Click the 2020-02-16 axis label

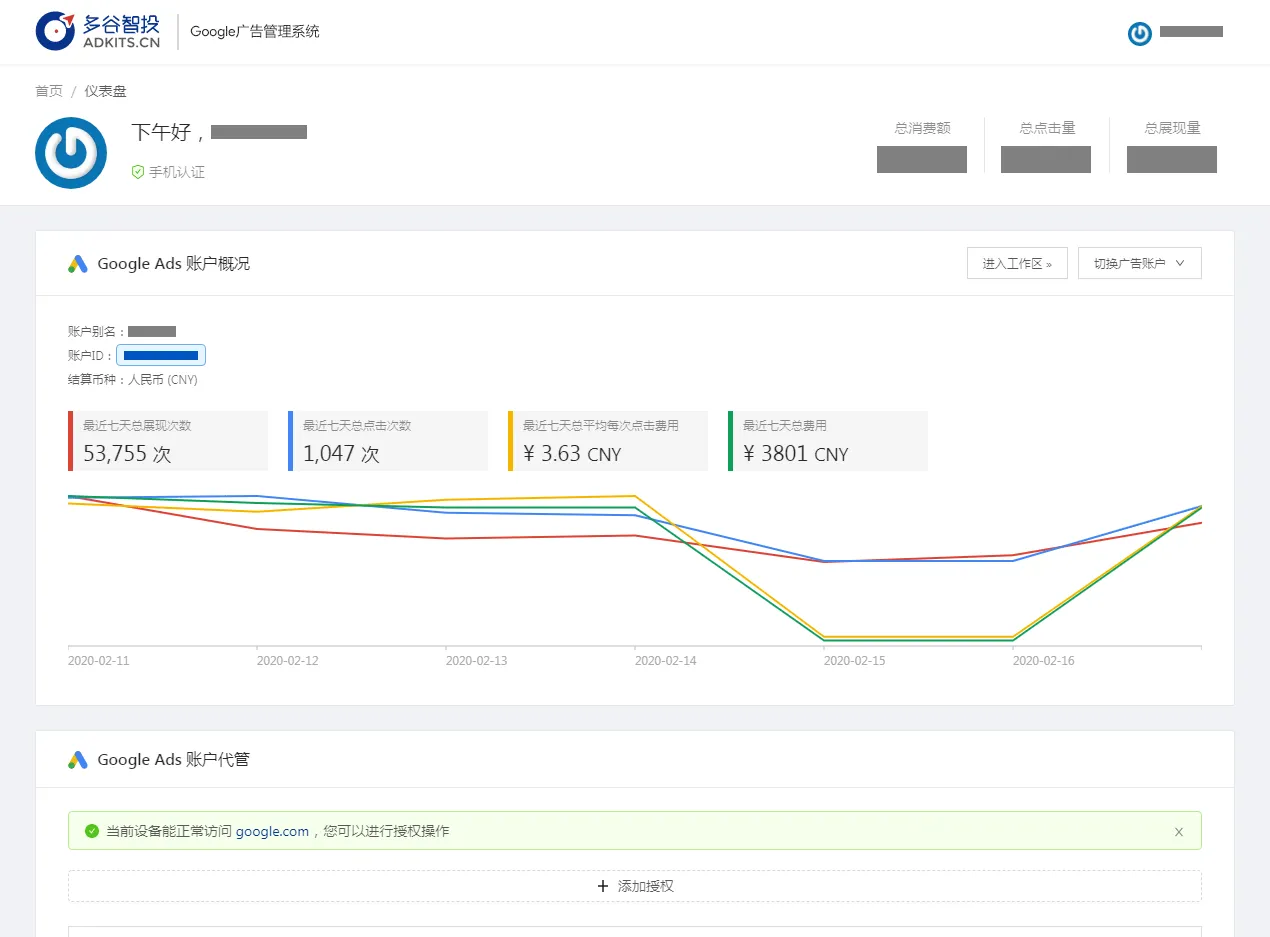(1044, 661)
